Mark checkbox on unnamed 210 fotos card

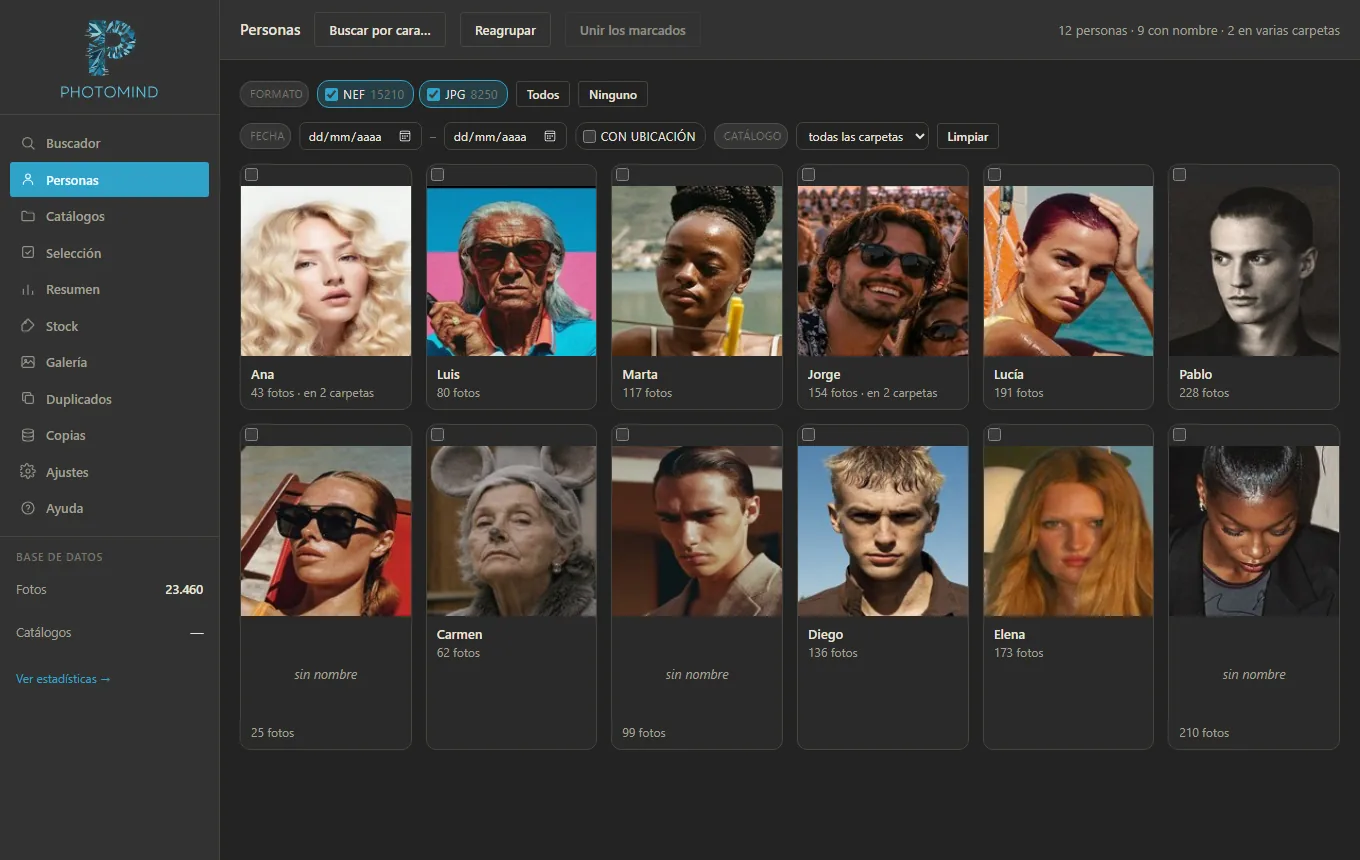point(1180,435)
